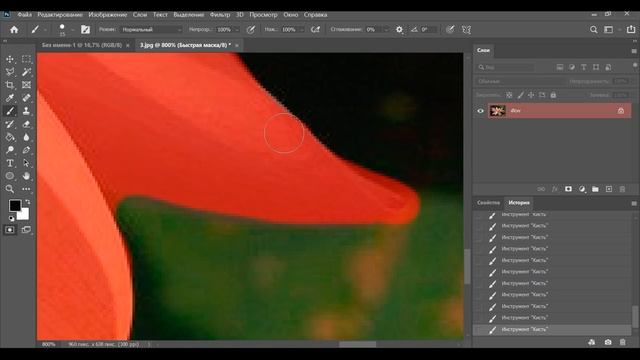Screen dimensions: 640x360
Task: Open the layer filter type dropdown
Action: pyautogui.click(x=505, y=67)
